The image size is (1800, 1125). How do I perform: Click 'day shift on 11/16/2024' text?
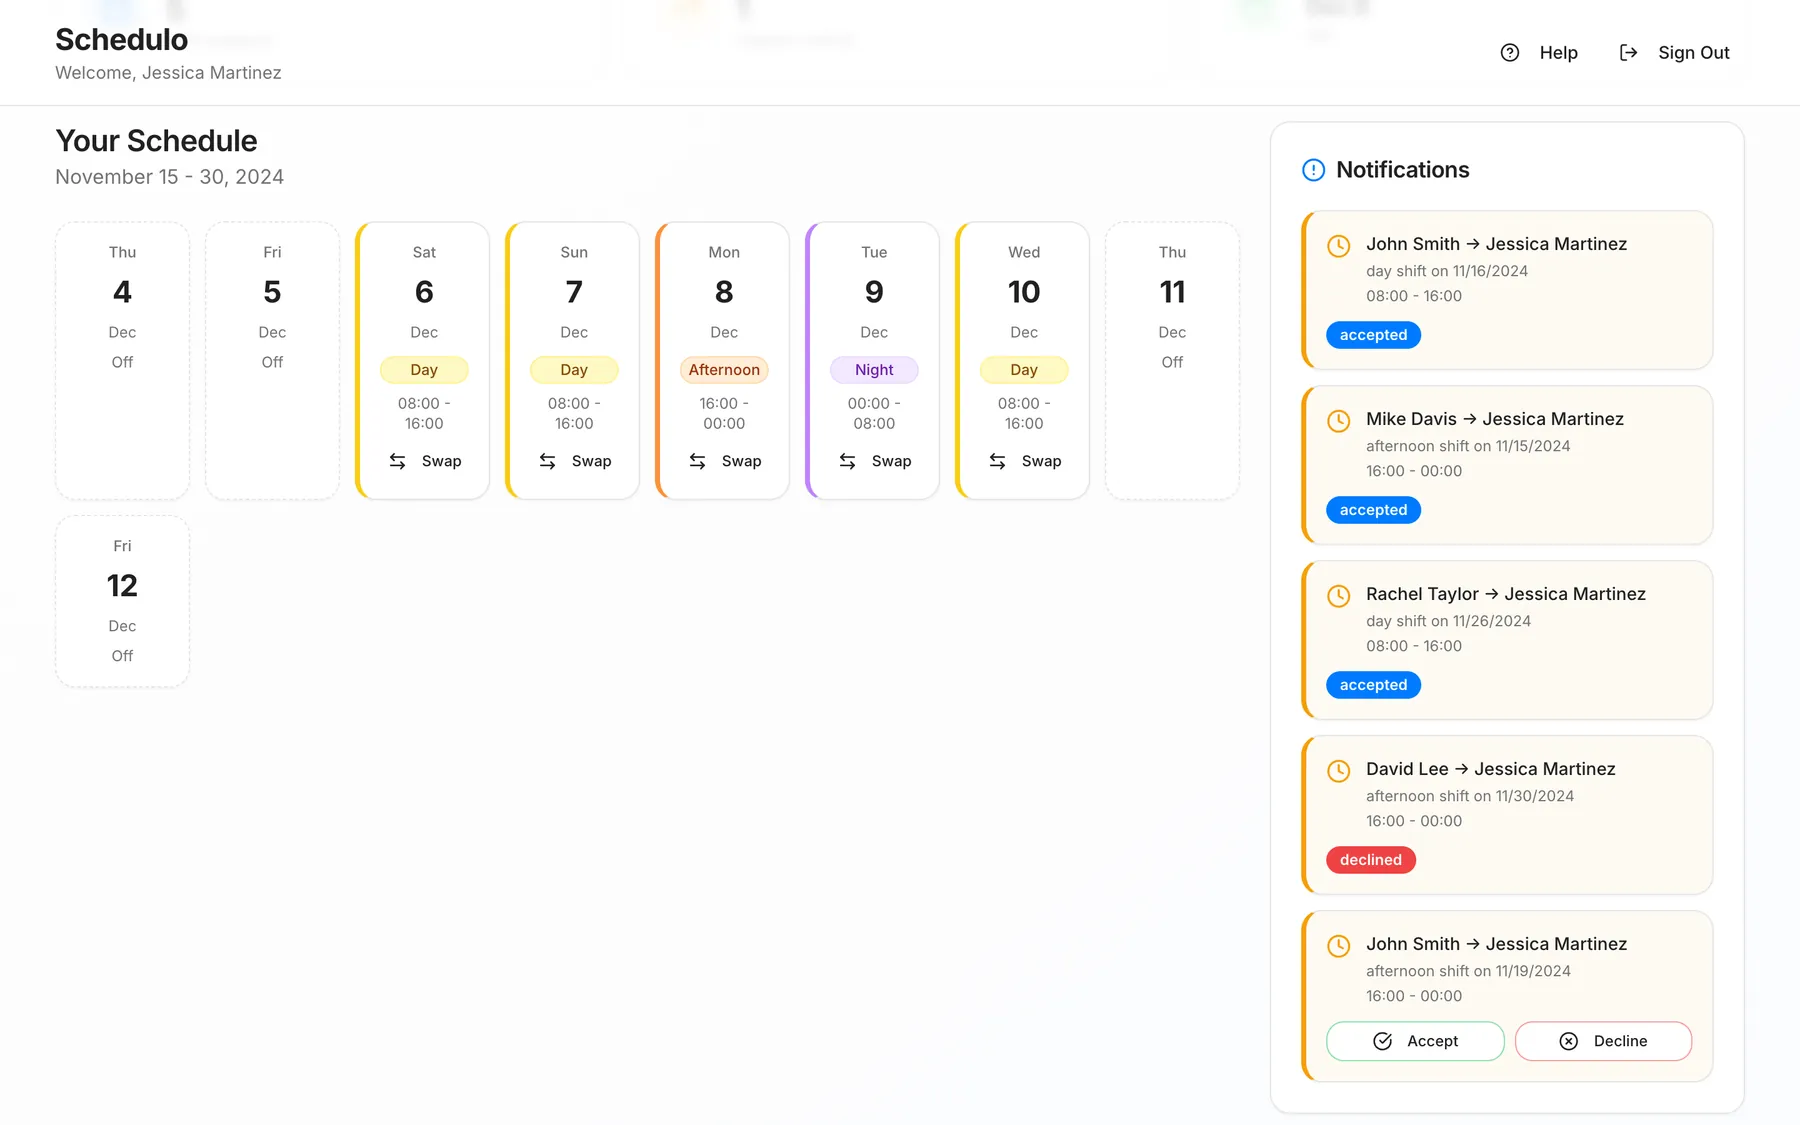(1447, 271)
